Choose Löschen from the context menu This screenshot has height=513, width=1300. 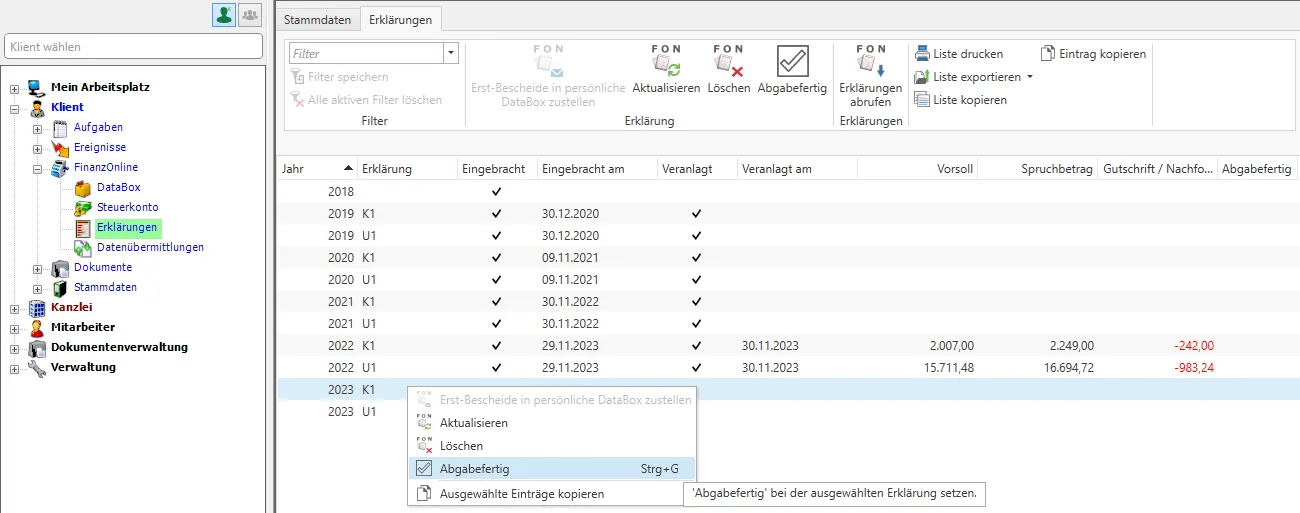[552, 446]
